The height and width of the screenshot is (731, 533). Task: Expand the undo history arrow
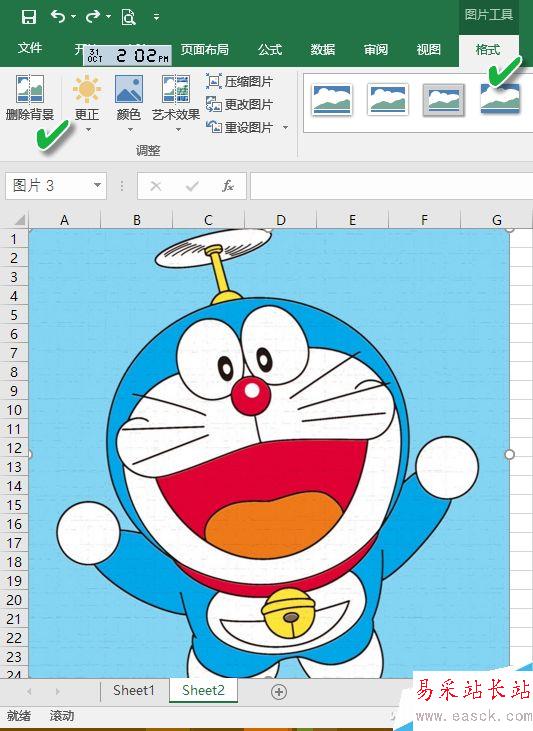[74, 17]
